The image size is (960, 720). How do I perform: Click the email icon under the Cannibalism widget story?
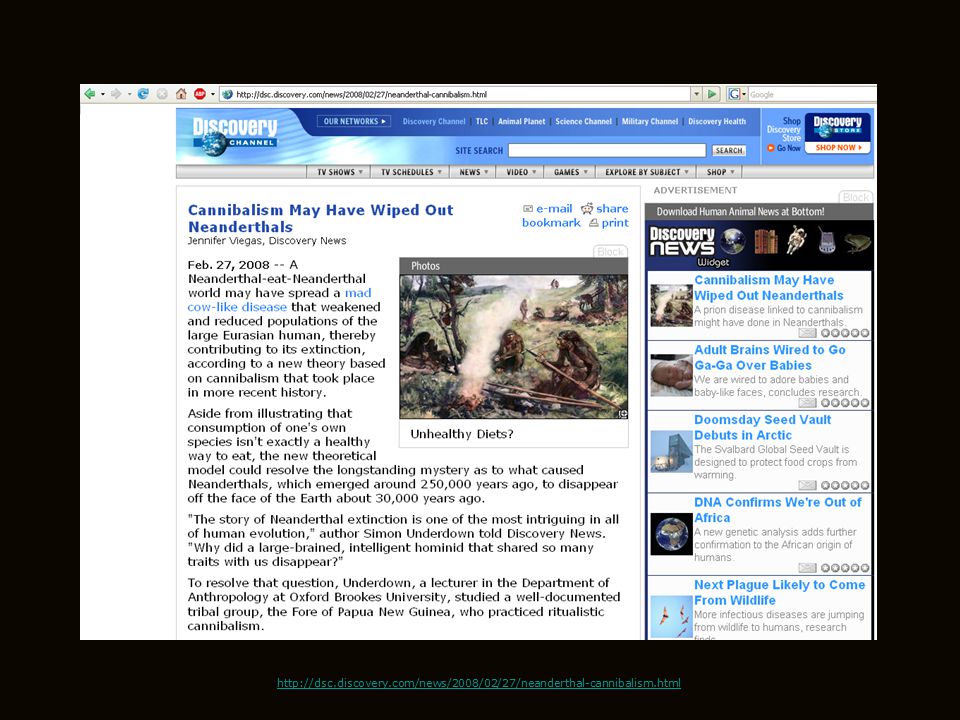tap(808, 333)
